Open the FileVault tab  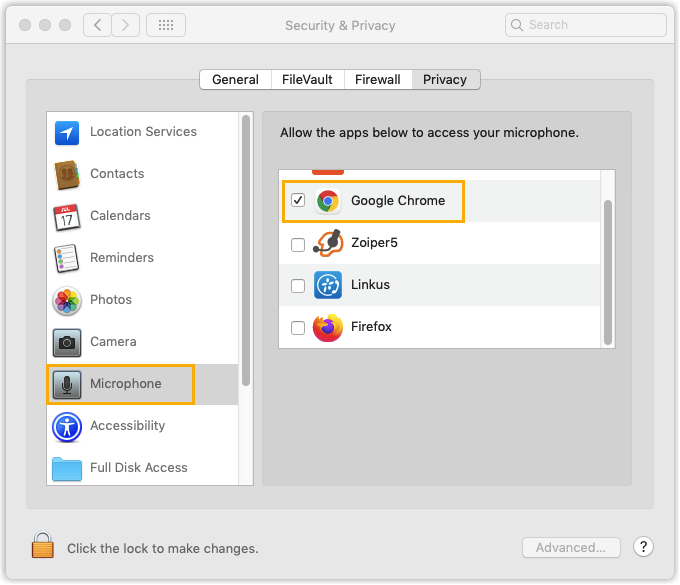tap(307, 80)
